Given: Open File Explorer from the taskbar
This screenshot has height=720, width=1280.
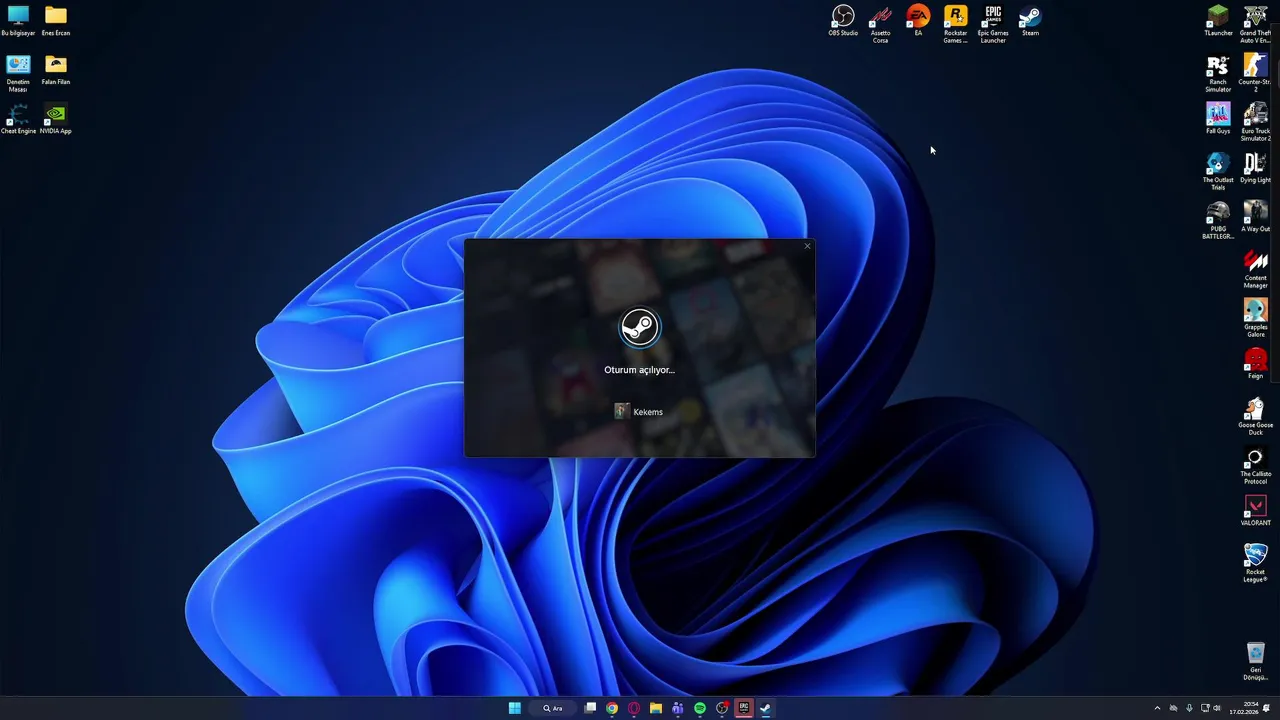Looking at the screenshot, I should (656, 708).
